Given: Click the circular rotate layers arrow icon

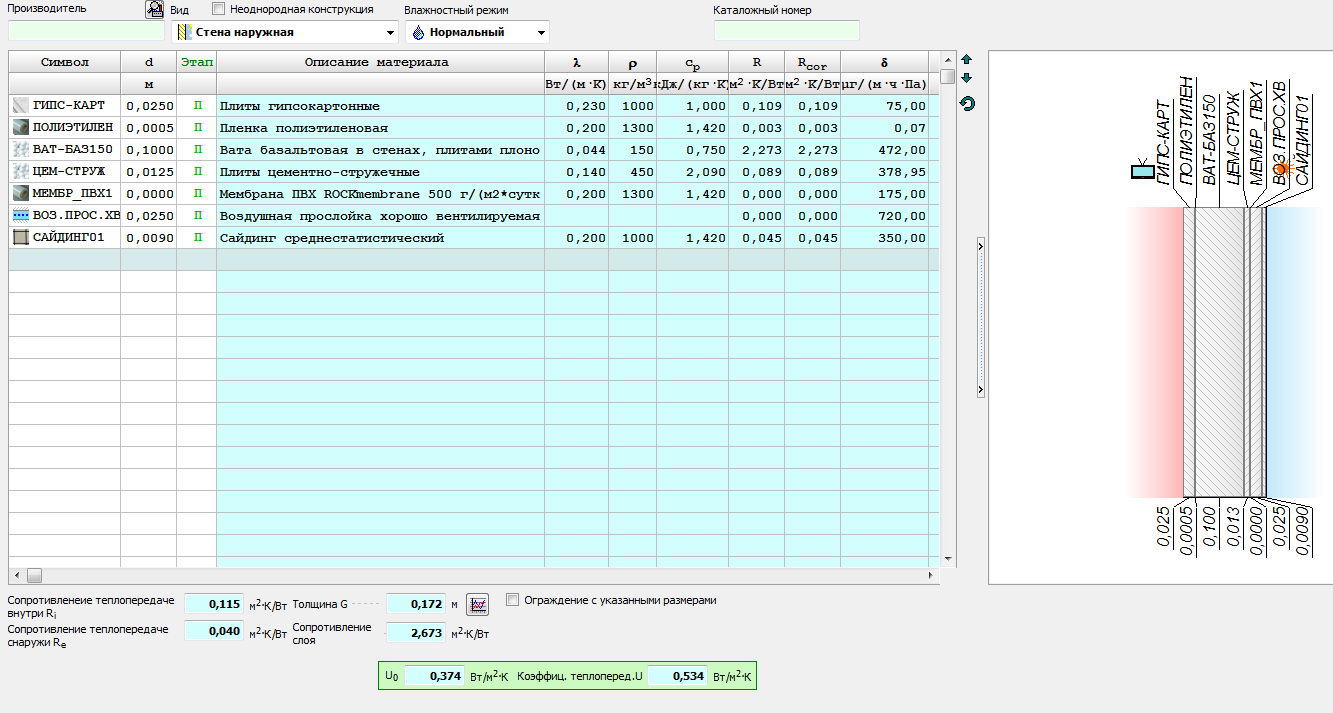Looking at the screenshot, I should [966, 104].
